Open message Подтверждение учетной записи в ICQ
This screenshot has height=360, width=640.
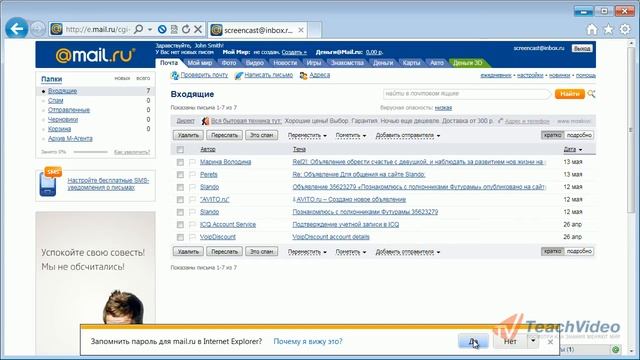point(346,224)
